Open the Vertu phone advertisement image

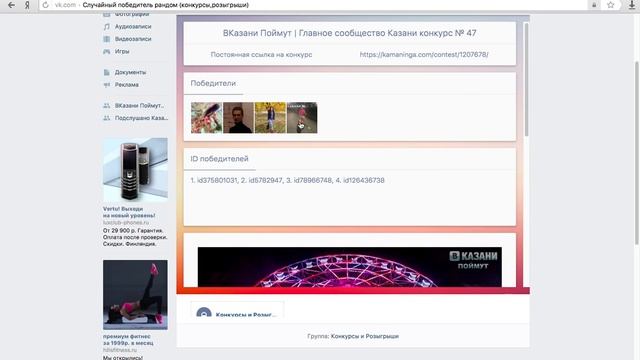135,170
